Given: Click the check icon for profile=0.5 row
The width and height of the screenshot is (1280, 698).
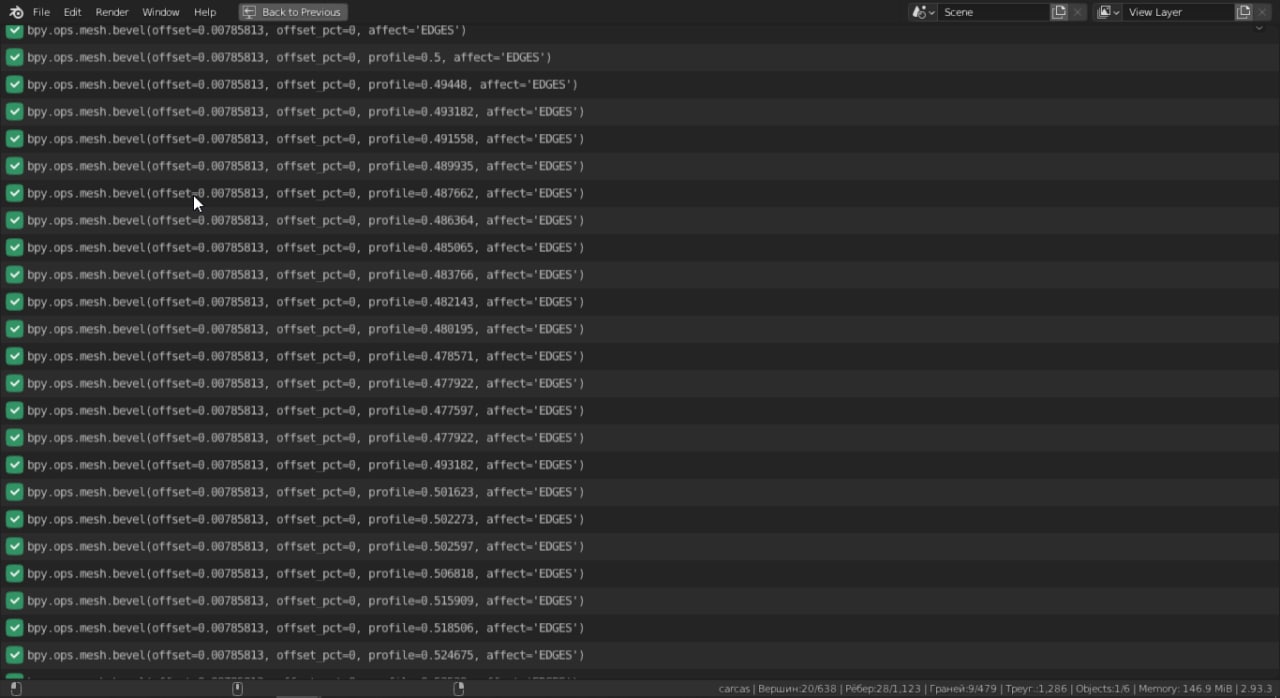Looking at the screenshot, I should point(14,57).
